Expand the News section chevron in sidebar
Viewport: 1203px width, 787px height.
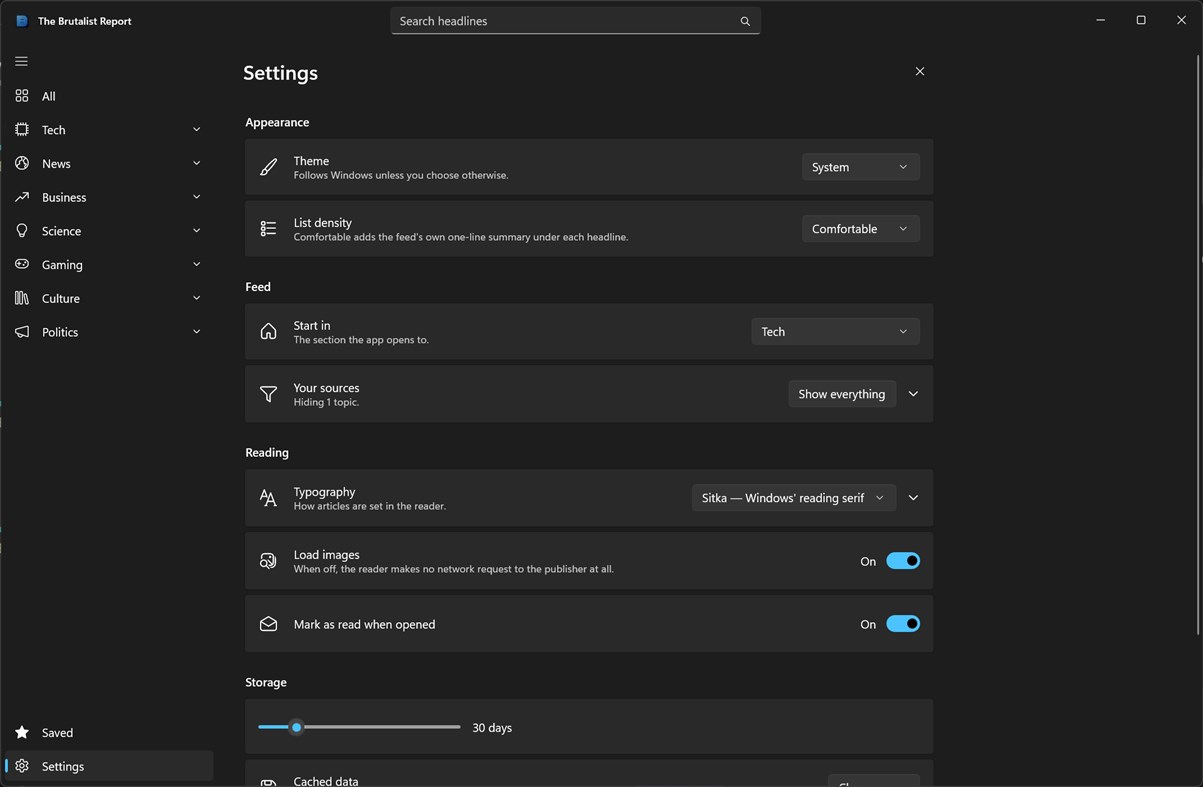pyautogui.click(x=196, y=163)
